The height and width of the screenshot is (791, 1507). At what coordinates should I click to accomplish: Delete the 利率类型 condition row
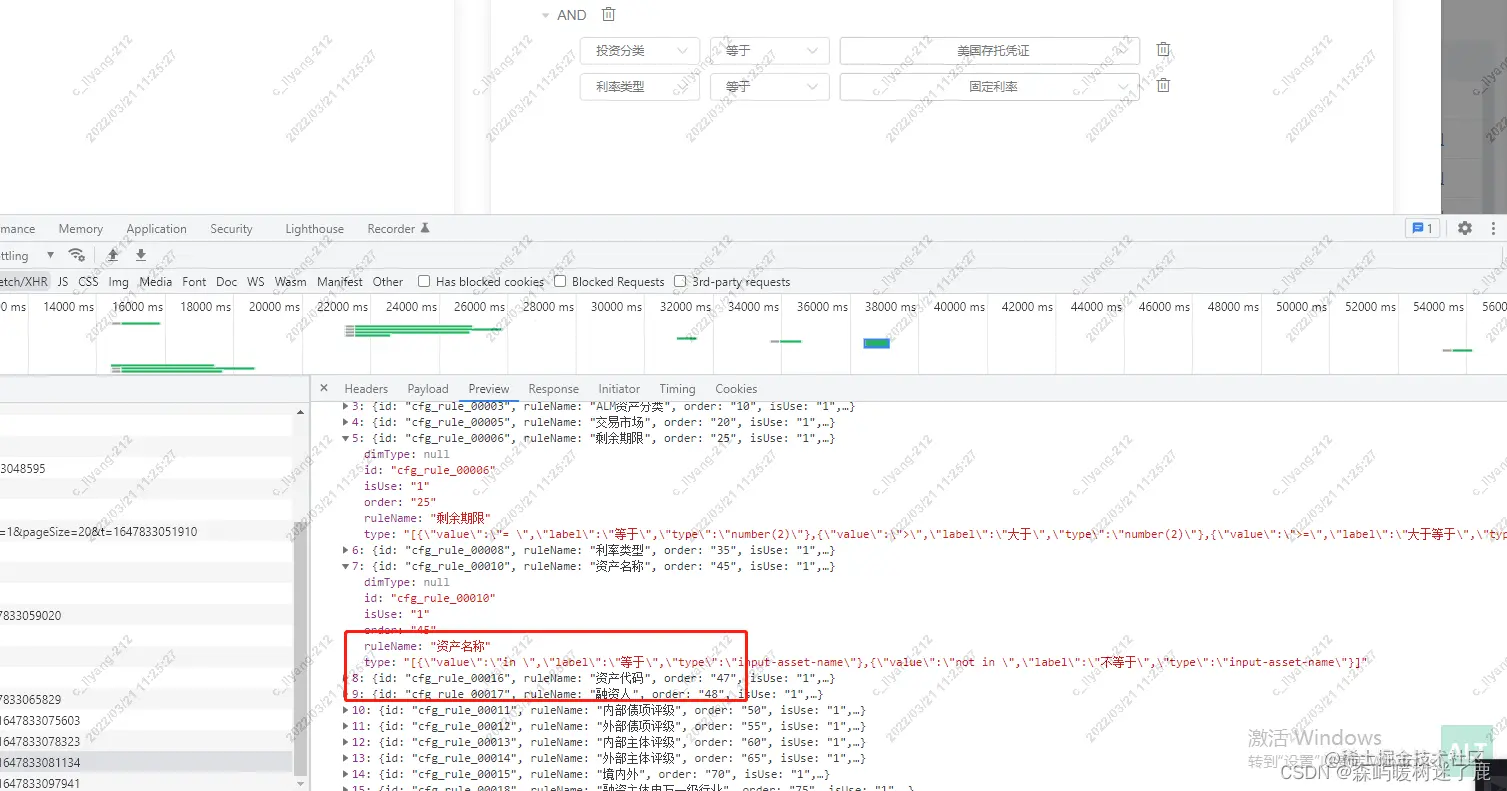coord(1163,85)
